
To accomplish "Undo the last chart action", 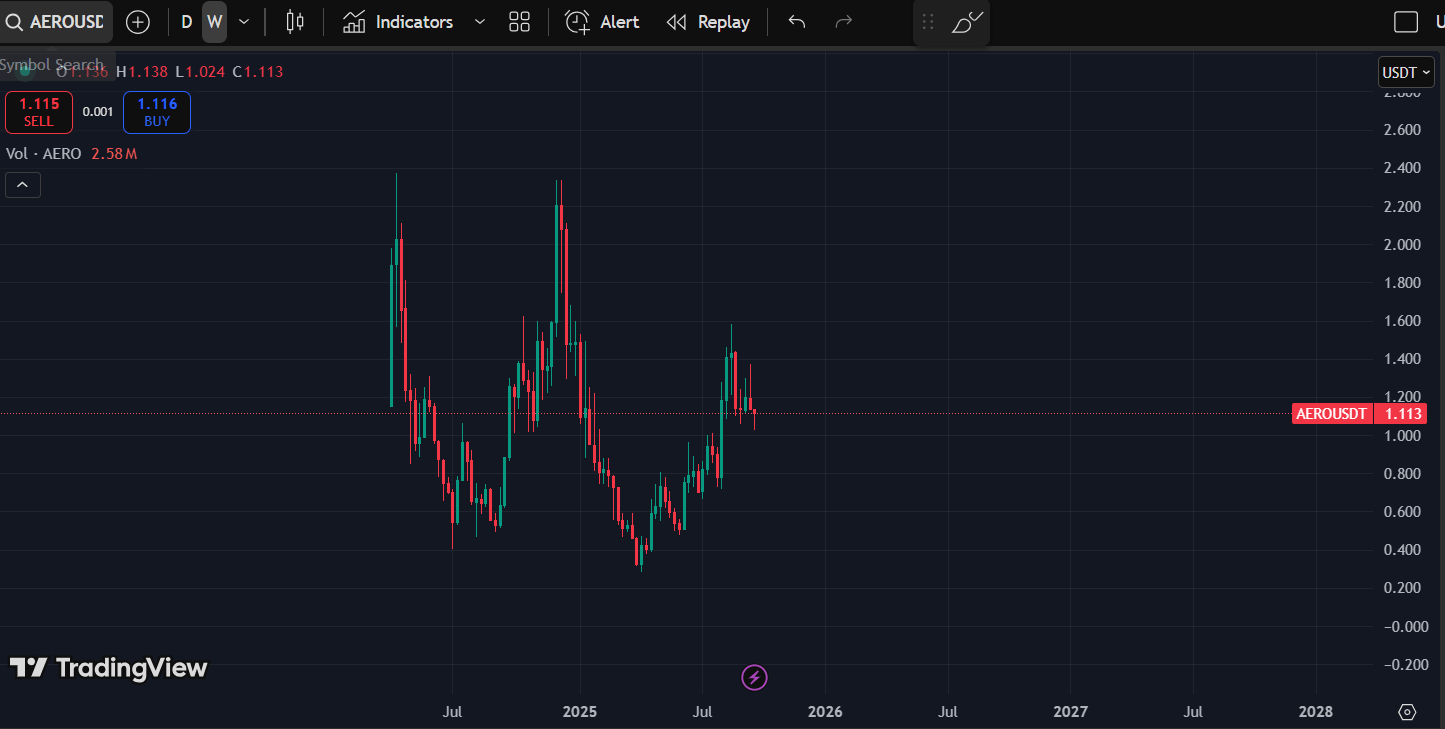I will click(797, 22).
